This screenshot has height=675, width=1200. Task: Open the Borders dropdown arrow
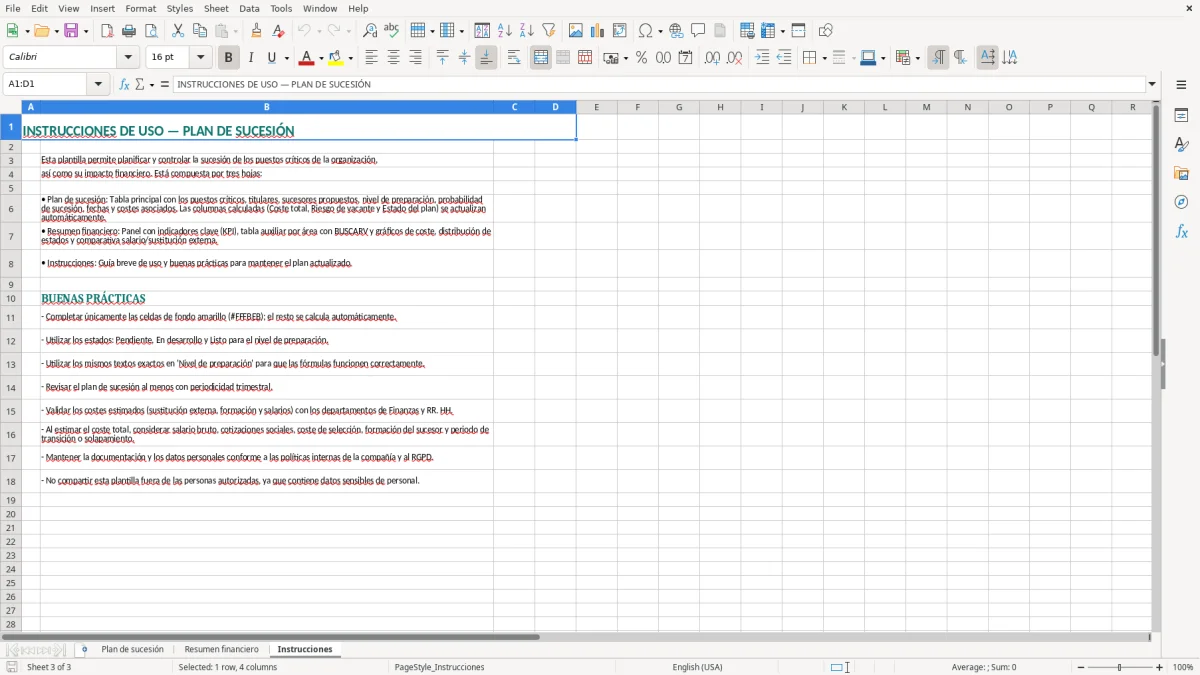click(824, 58)
